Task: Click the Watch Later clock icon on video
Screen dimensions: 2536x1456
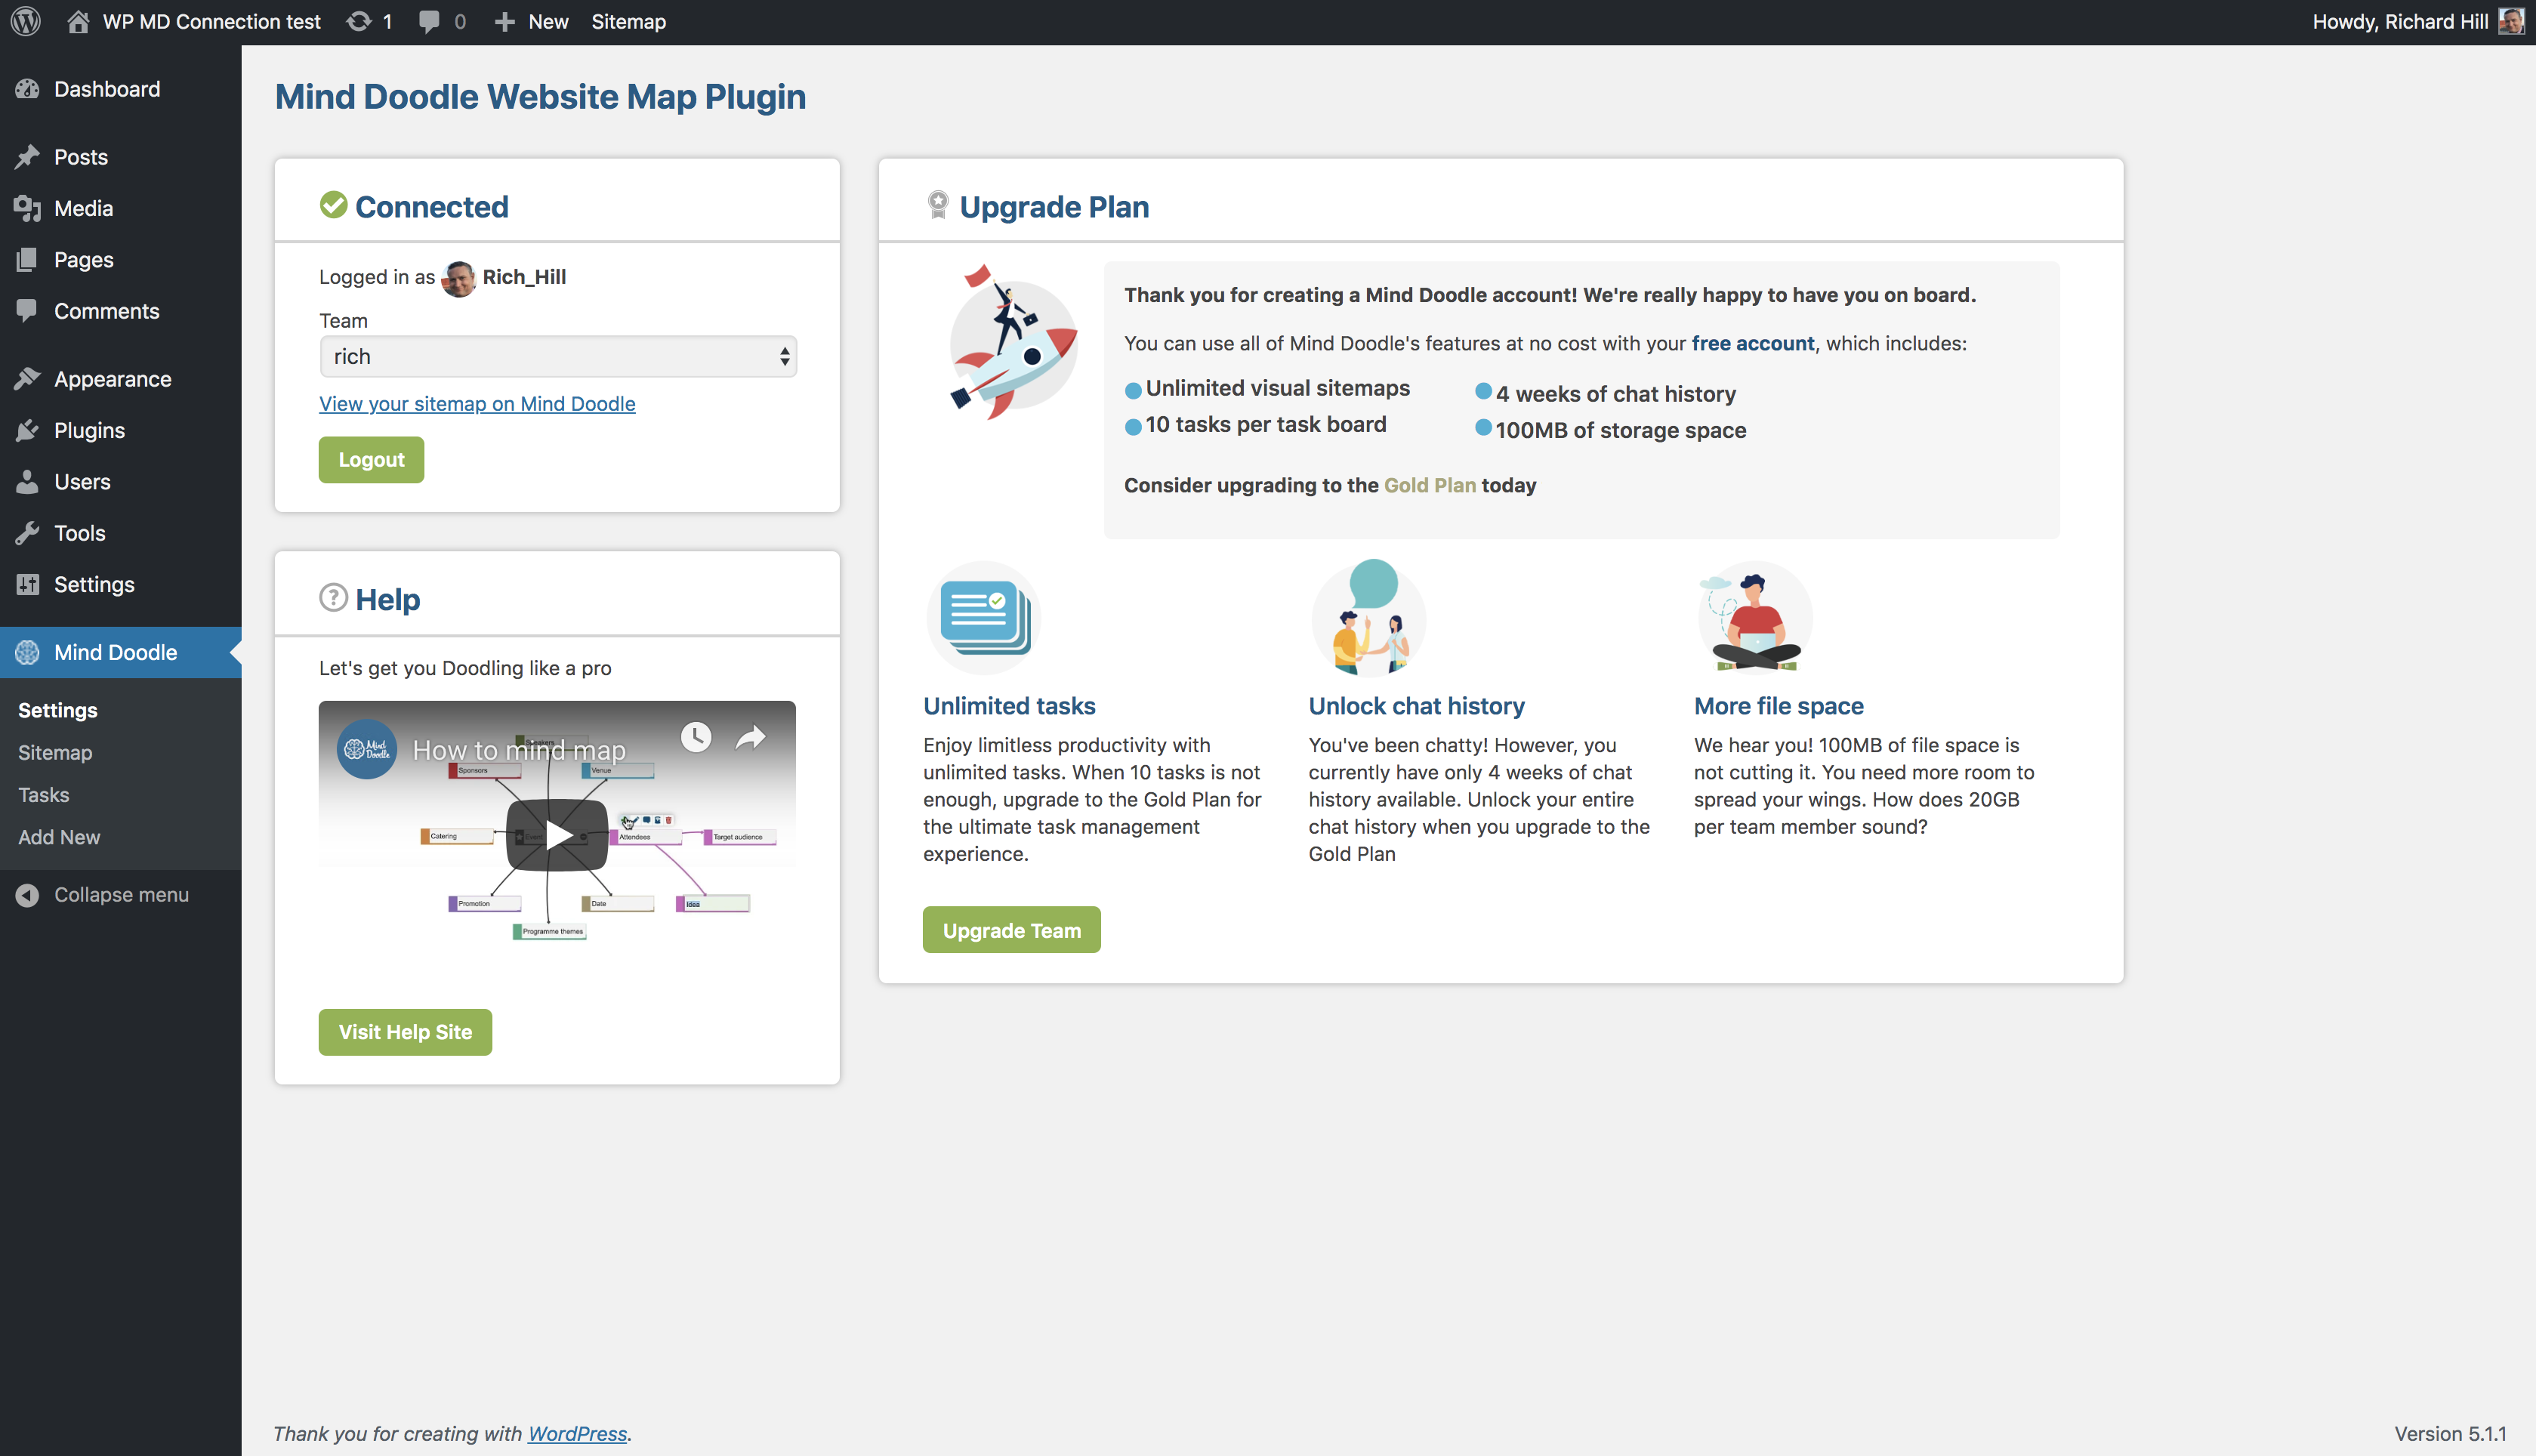Action: pos(696,738)
